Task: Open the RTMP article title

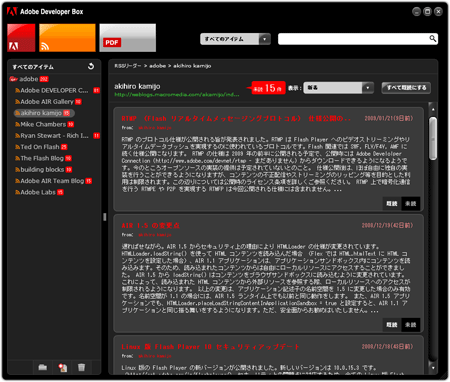Action: 236,118
